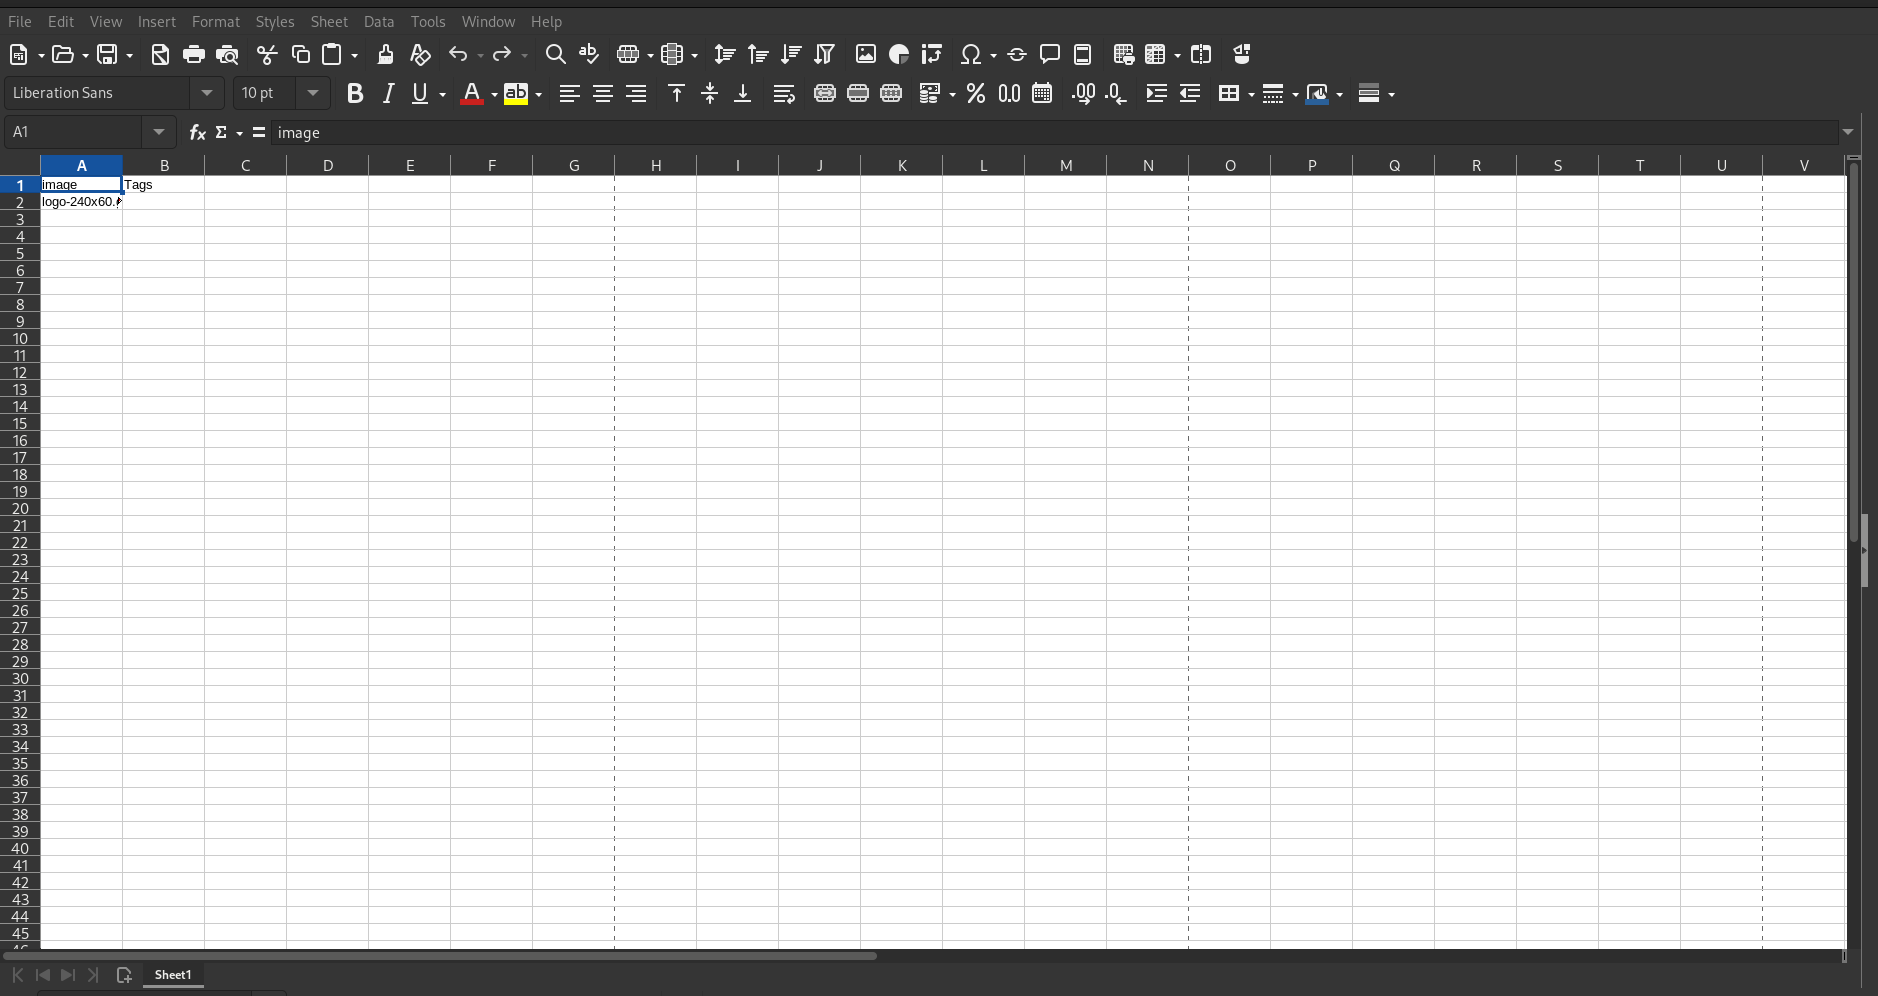Select column B header
Viewport: 1878px width, 996px height.
164,166
